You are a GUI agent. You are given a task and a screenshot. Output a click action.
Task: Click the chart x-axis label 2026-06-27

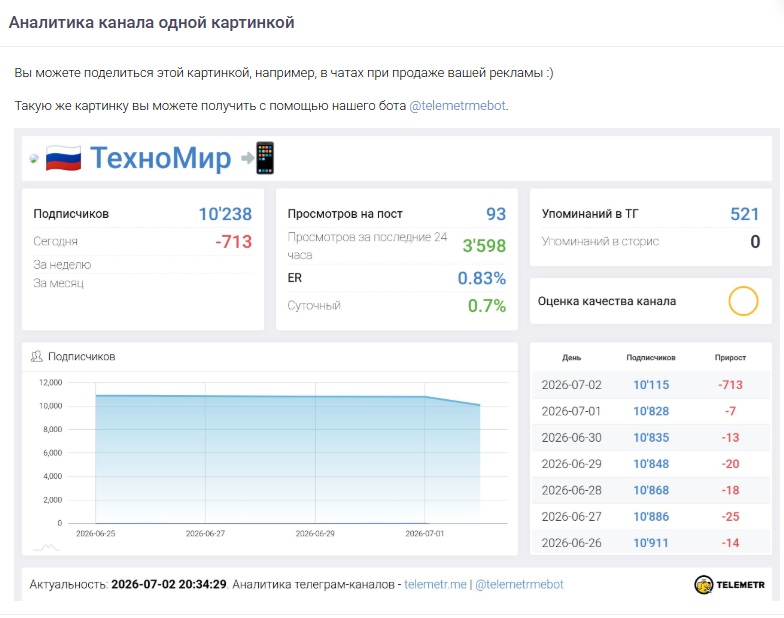coord(205,534)
